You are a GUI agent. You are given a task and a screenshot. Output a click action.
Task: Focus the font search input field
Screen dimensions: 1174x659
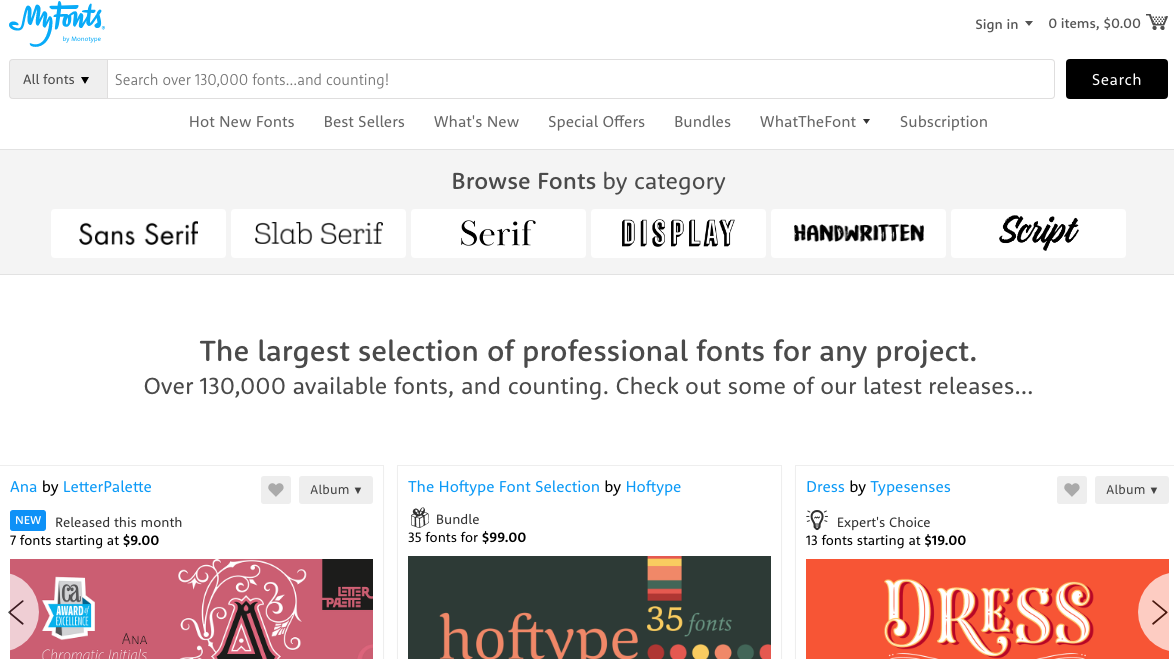coord(581,79)
